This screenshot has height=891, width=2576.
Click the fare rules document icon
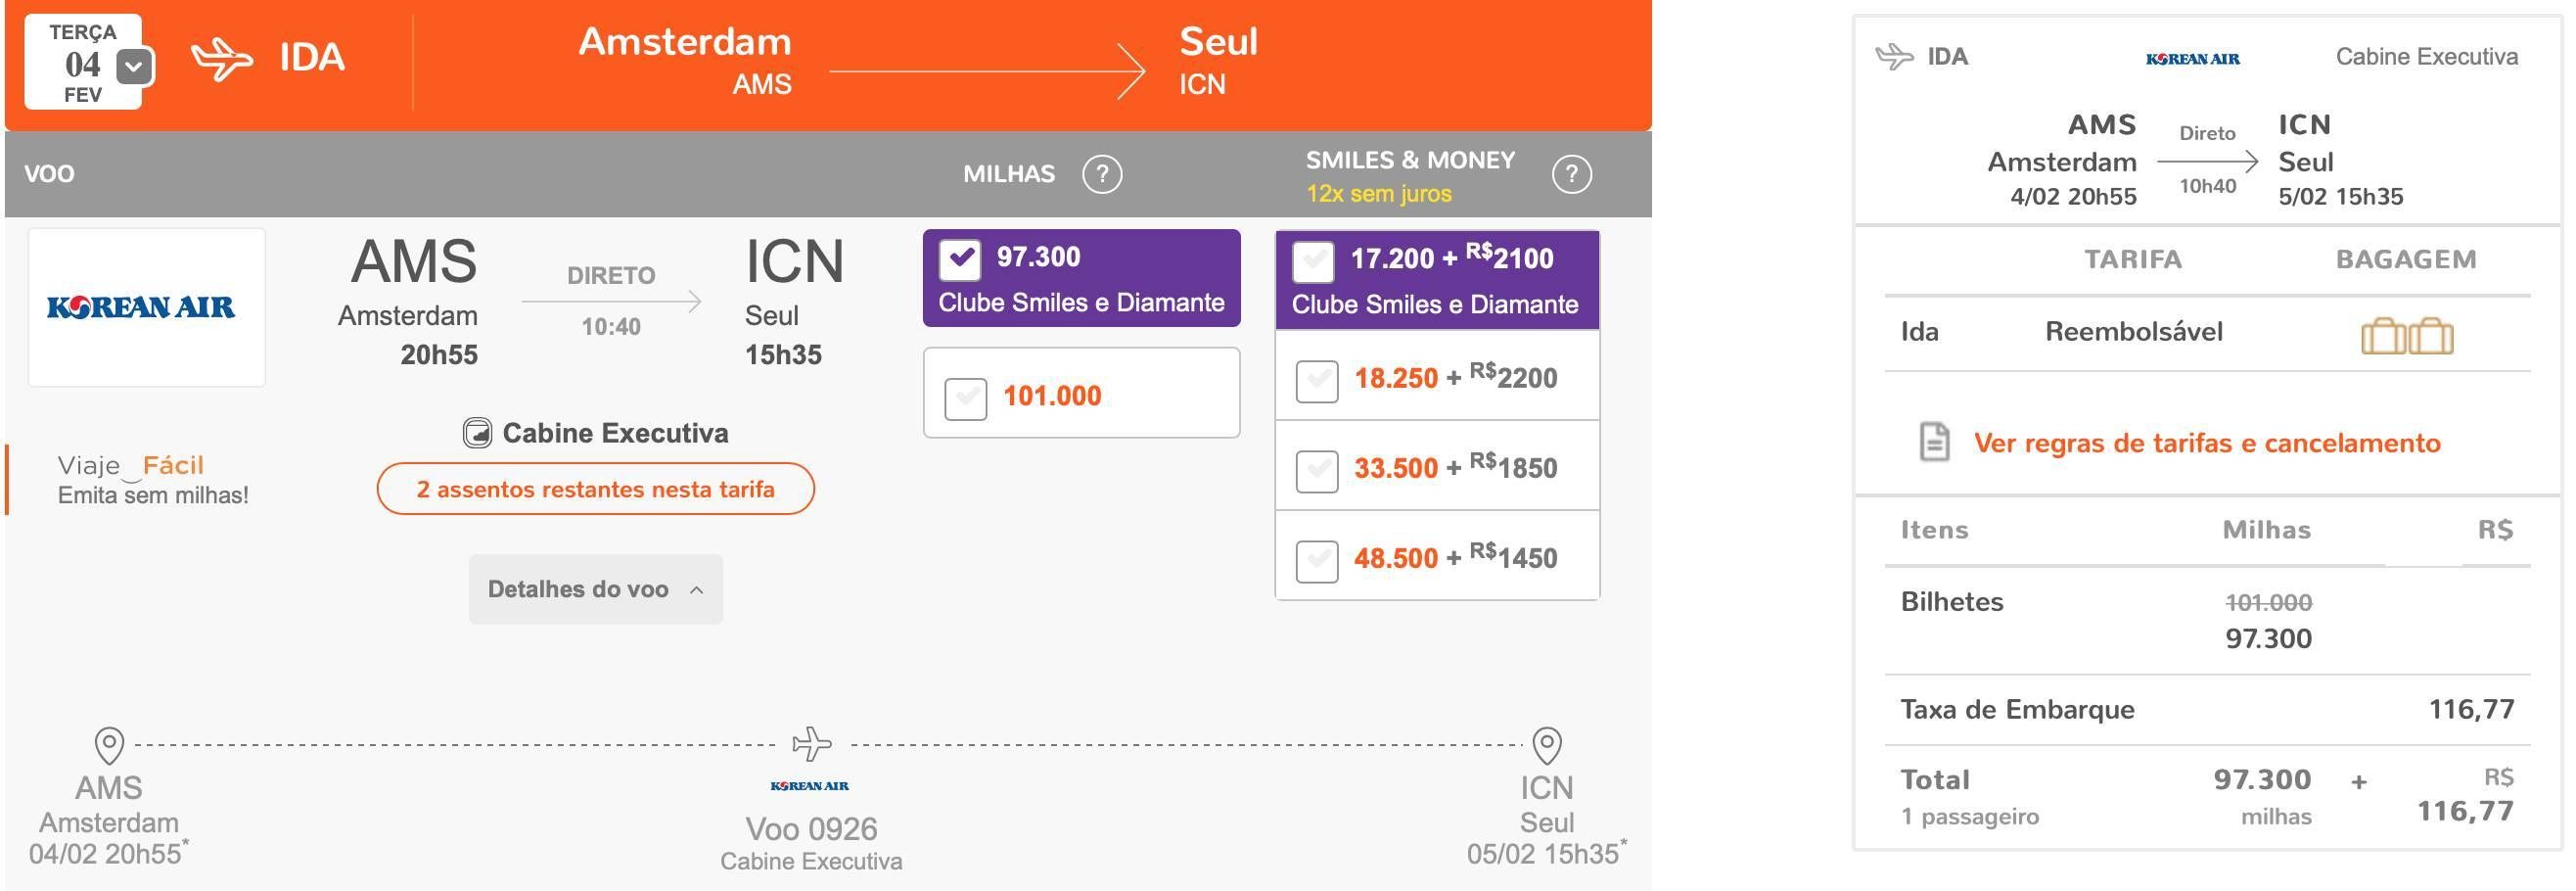pyautogui.click(x=1934, y=442)
